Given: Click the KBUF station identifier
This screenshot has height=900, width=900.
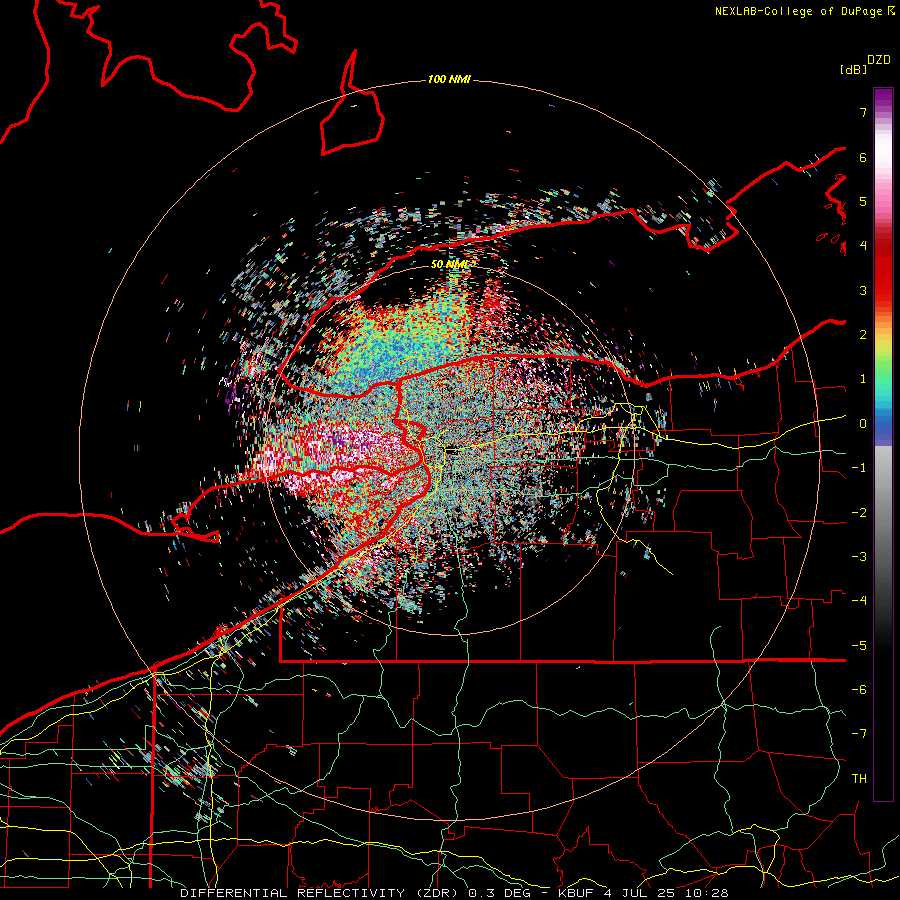Looking at the screenshot, I should [x=576, y=893].
